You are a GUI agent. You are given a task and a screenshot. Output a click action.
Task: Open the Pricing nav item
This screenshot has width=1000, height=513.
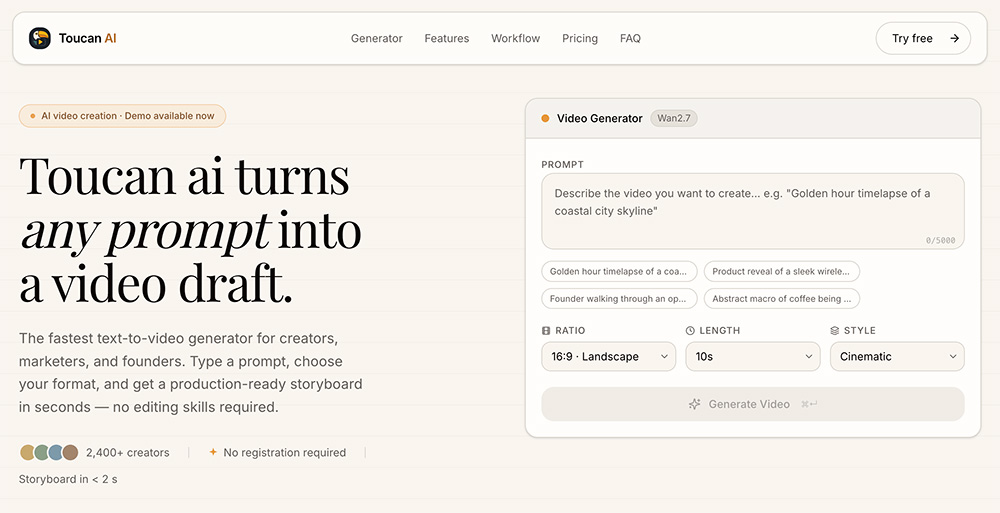click(580, 38)
